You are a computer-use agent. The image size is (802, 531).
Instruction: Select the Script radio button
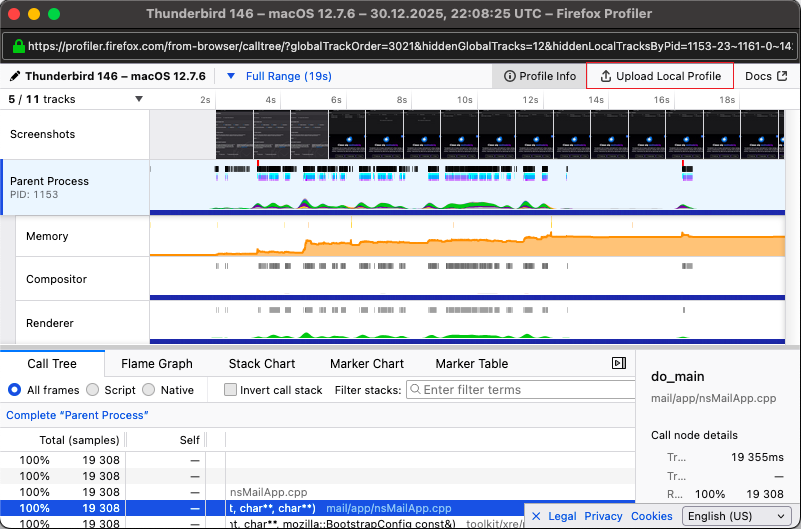pos(93,390)
